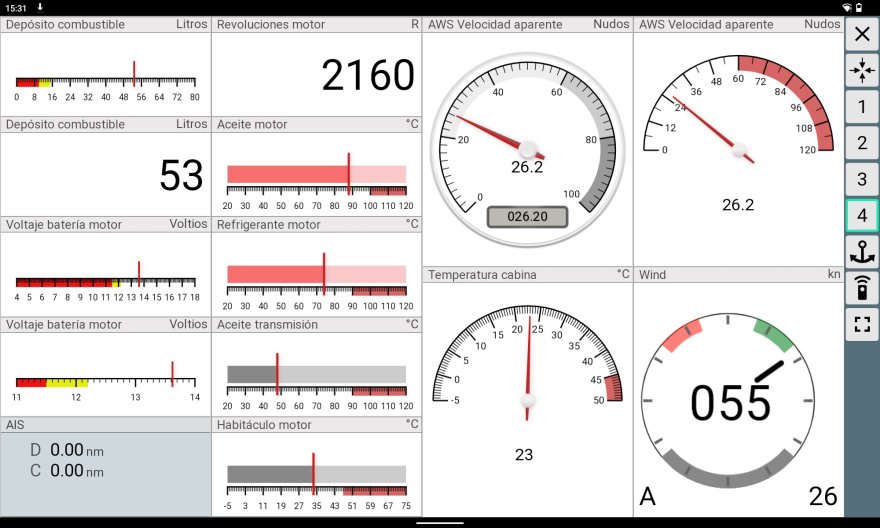This screenshot has width=880, height=528.
Task: Click the red-sector AWS gauge on right
Action: (738, 130)
